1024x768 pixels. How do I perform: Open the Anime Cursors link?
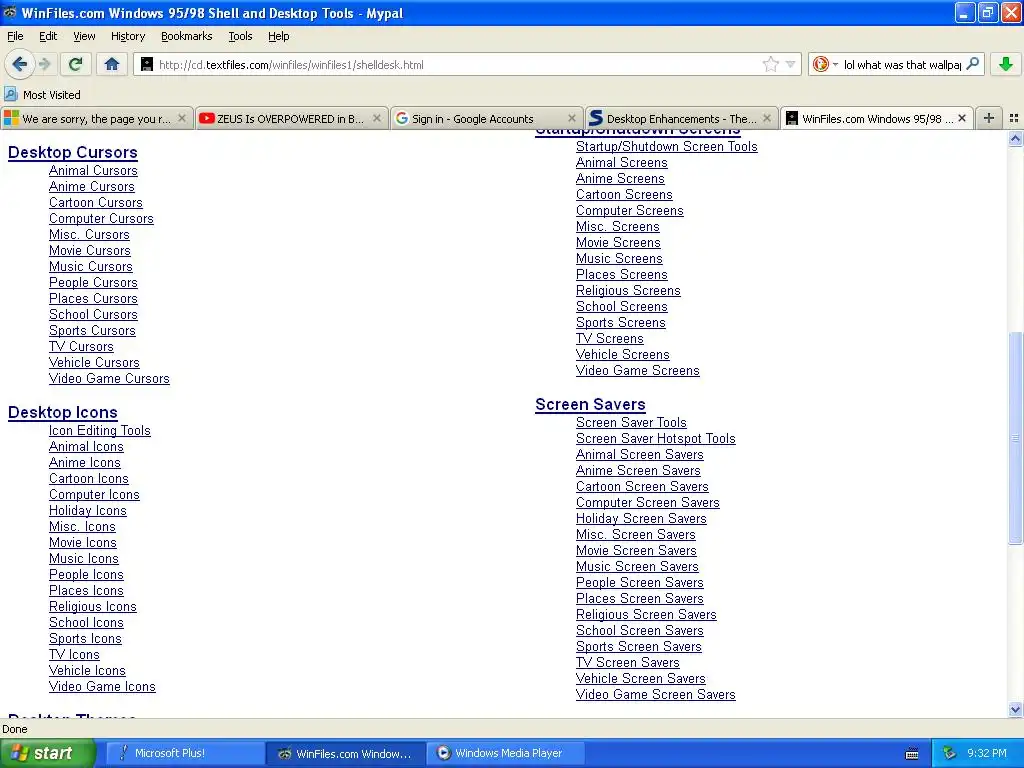(91, 186)
